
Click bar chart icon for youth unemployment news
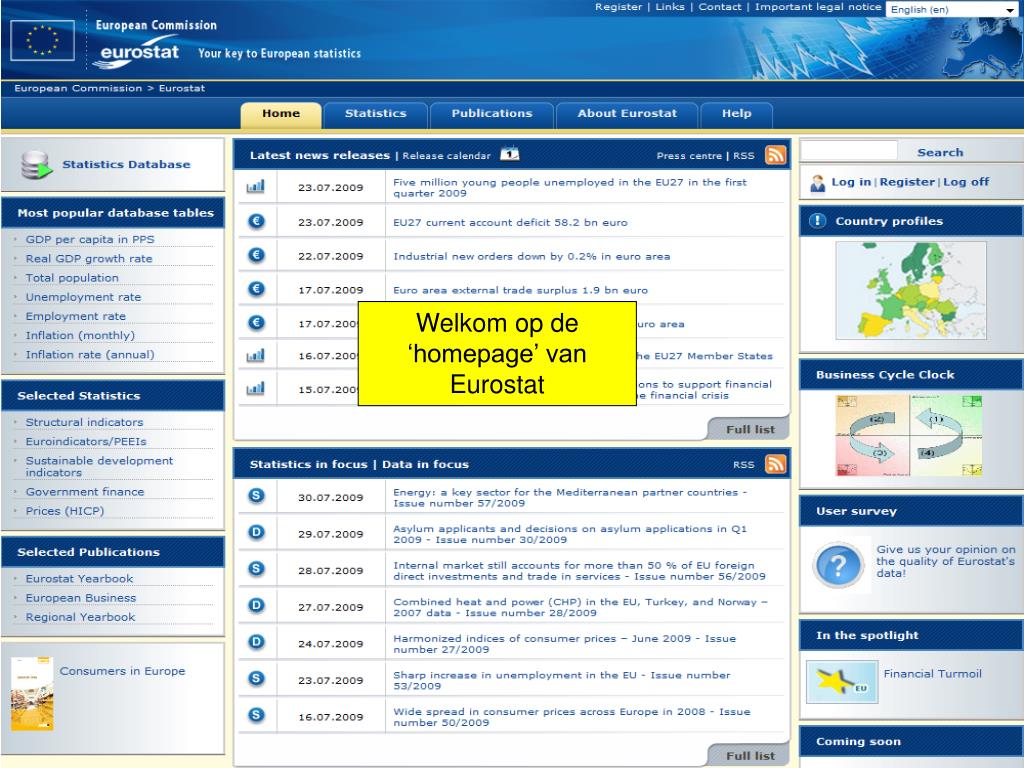point(255,187)
